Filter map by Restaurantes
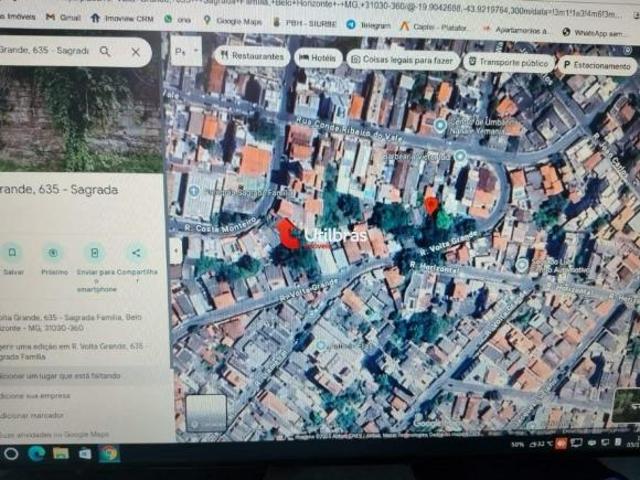The image size is (640, 480). tap(250, 57)
